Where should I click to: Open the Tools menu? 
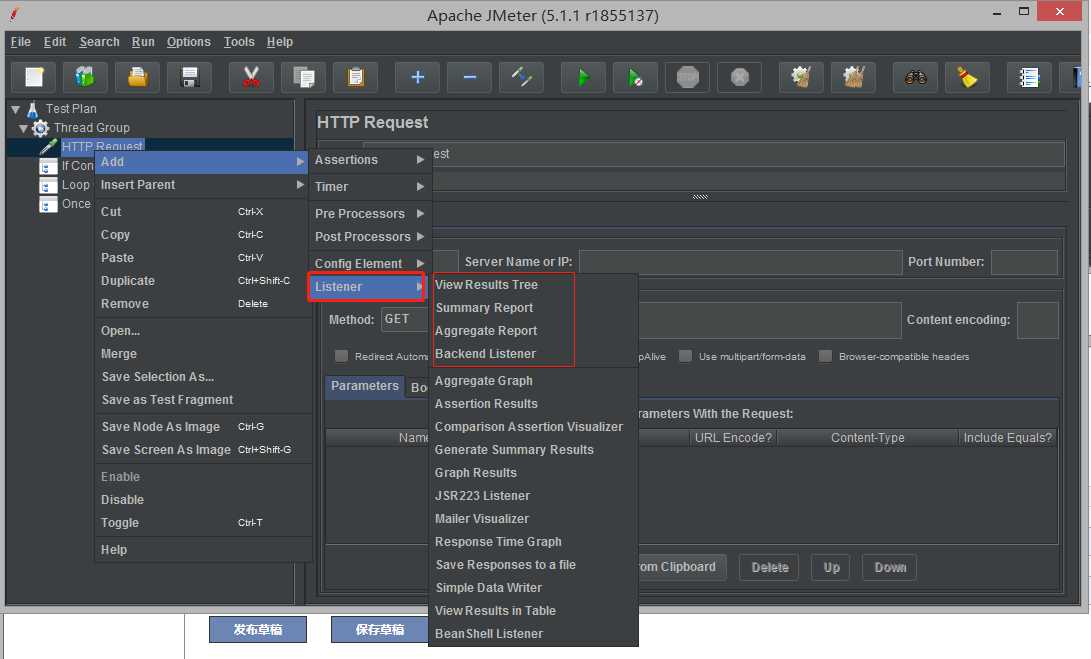click(239, 42)
